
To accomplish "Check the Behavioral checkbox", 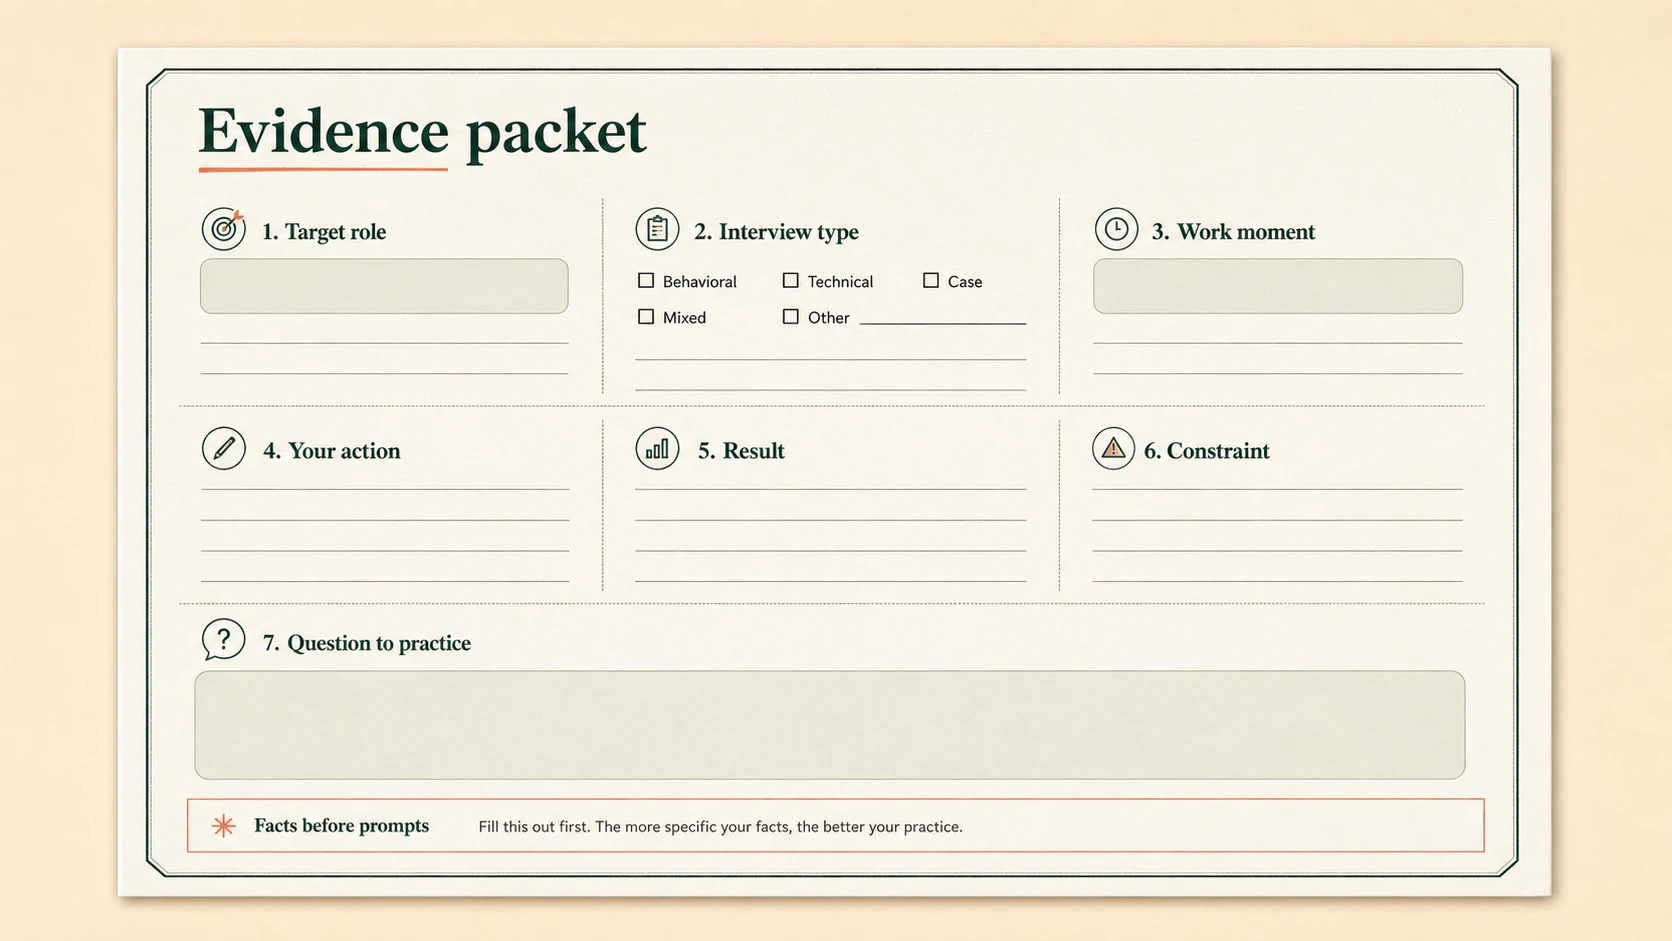I will [646, 281].
